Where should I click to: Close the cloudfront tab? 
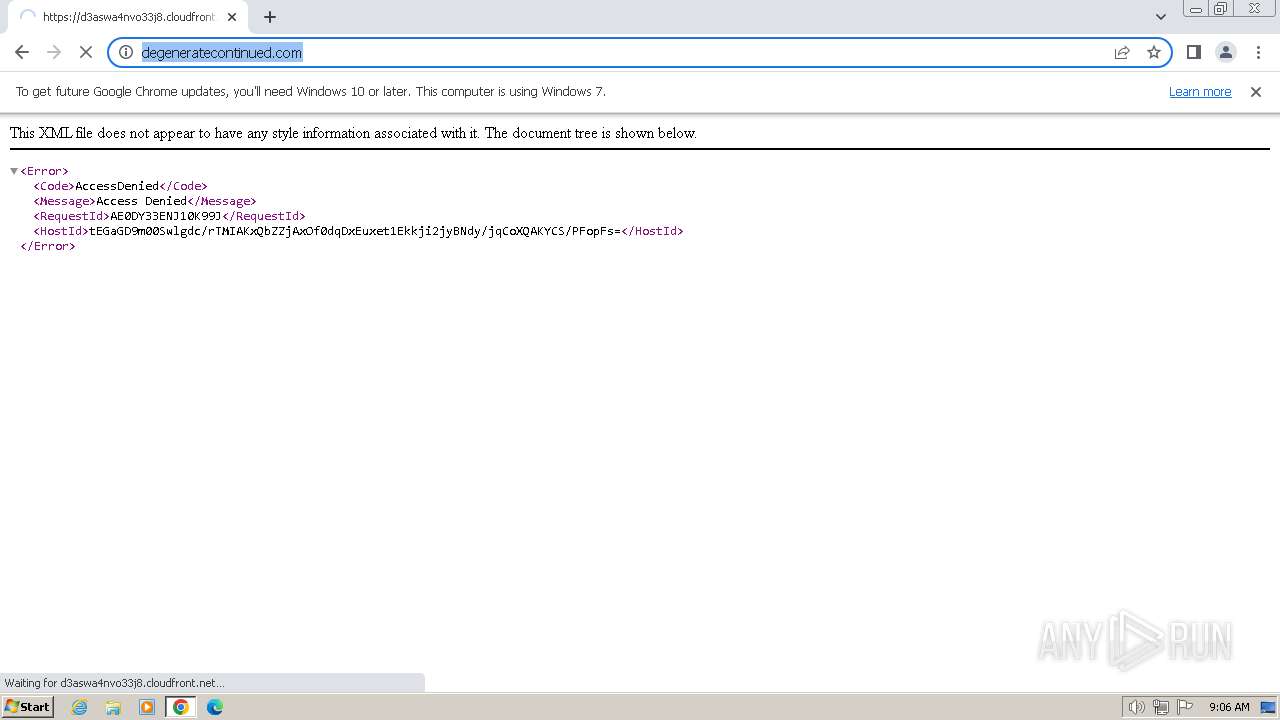tap(232, 17)
